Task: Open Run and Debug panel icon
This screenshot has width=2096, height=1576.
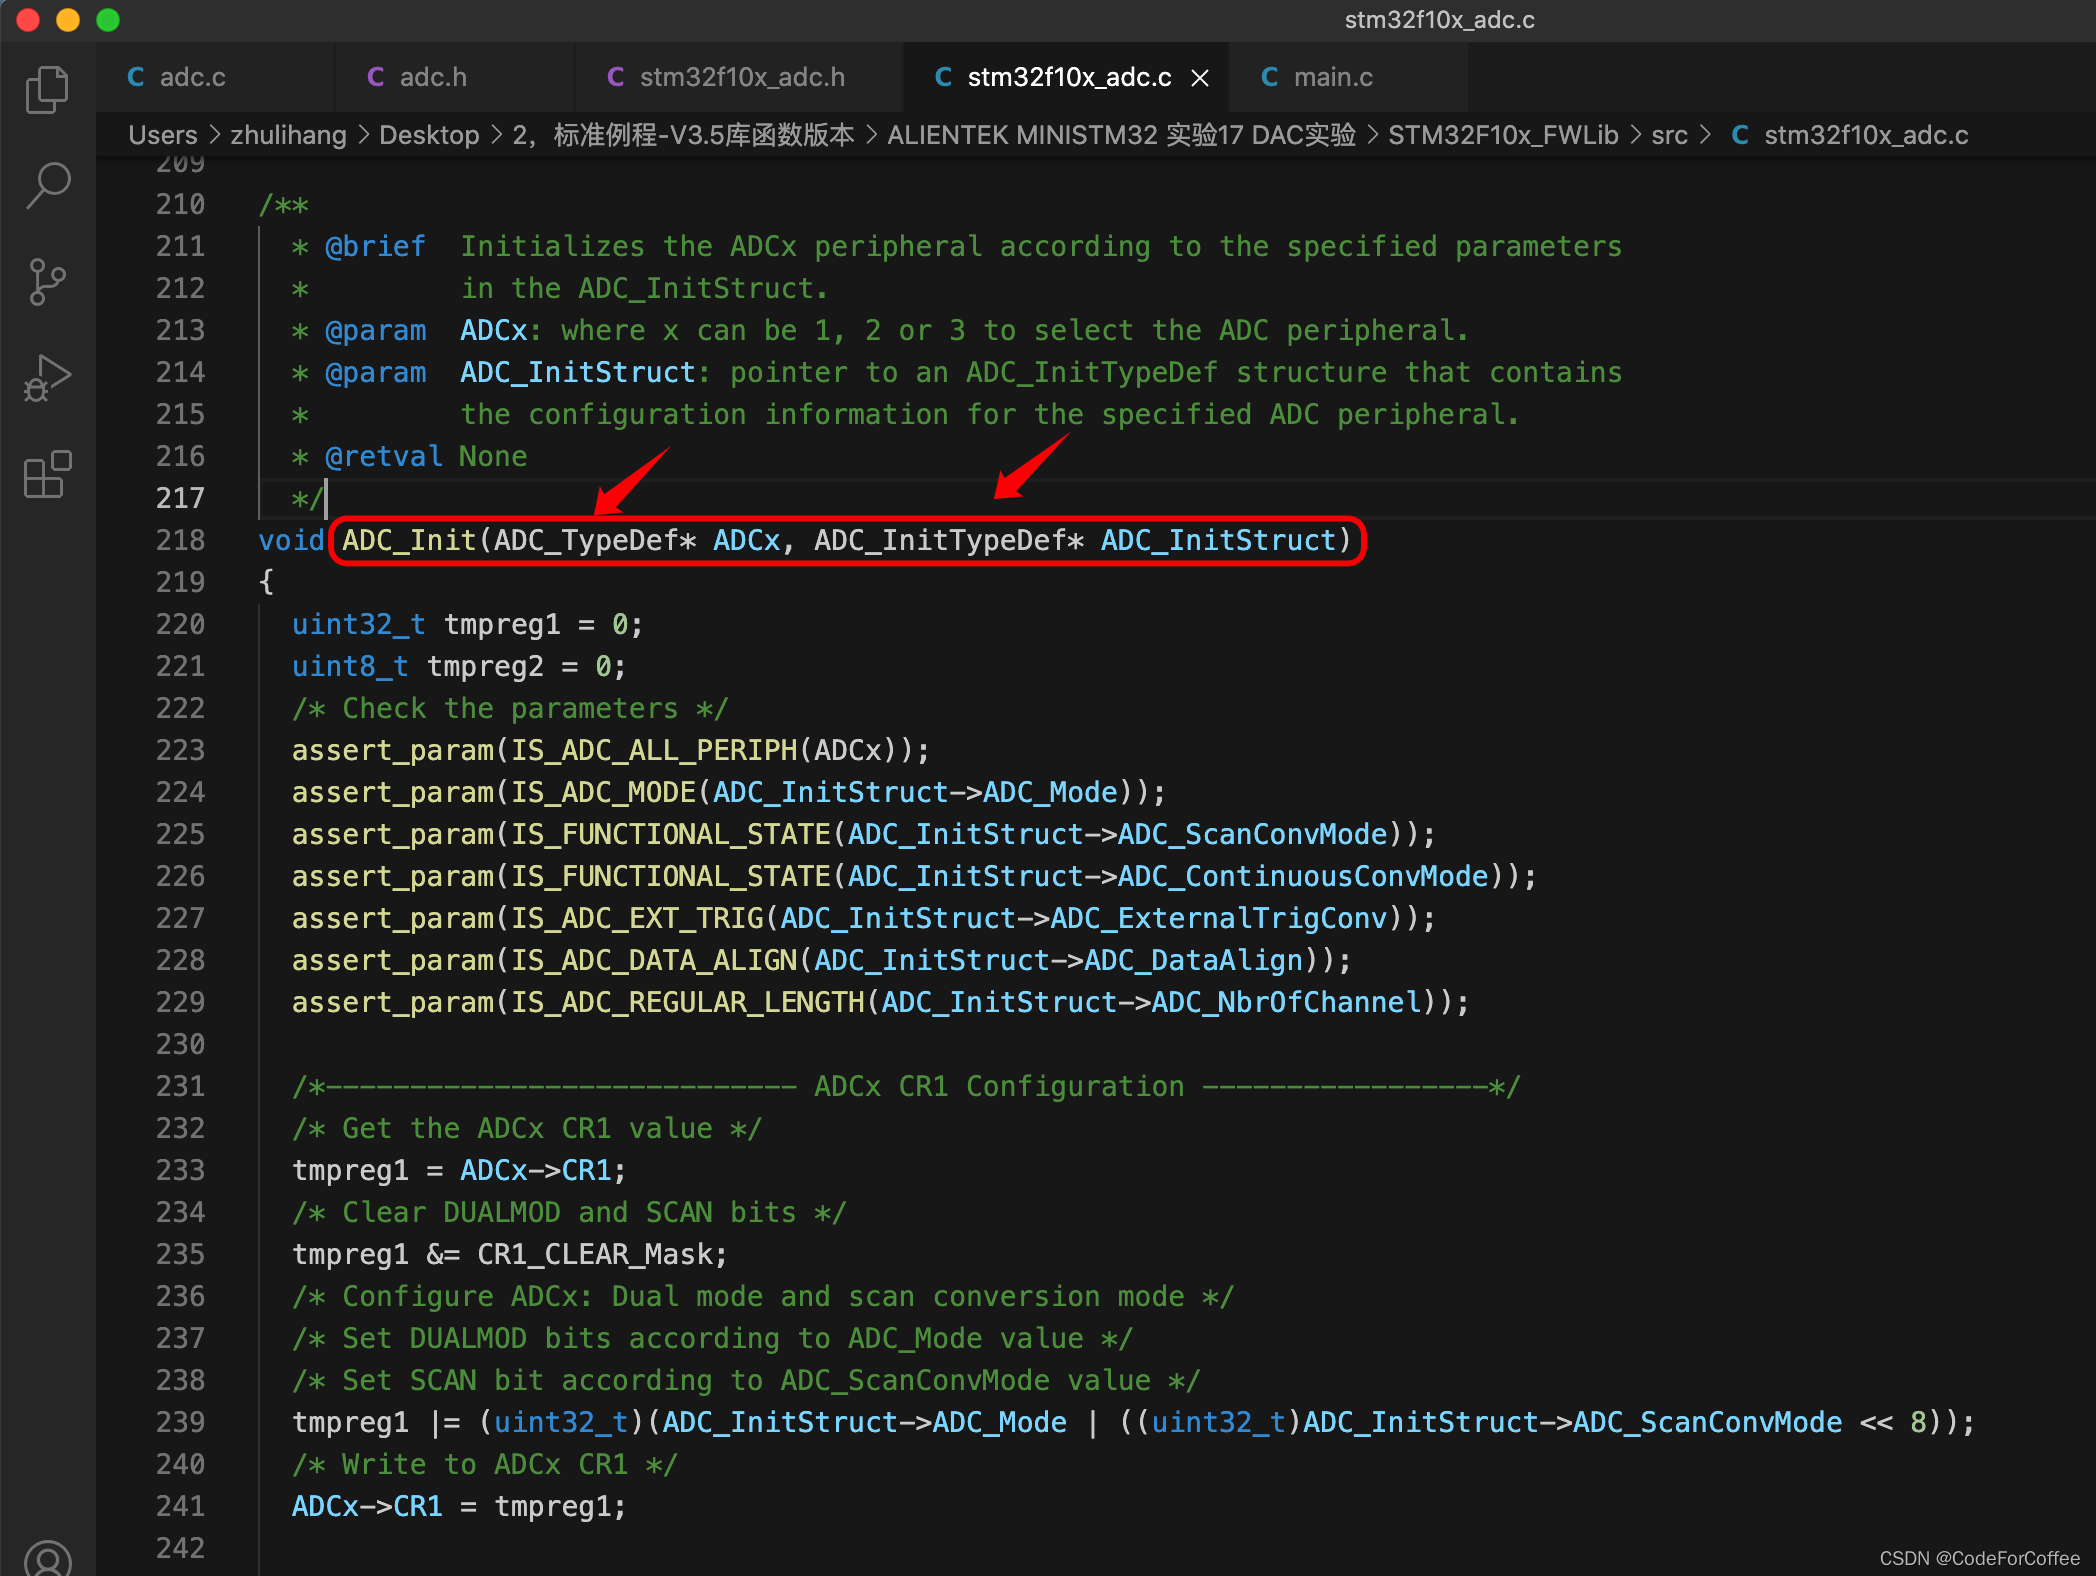Action: pos(47,378)
